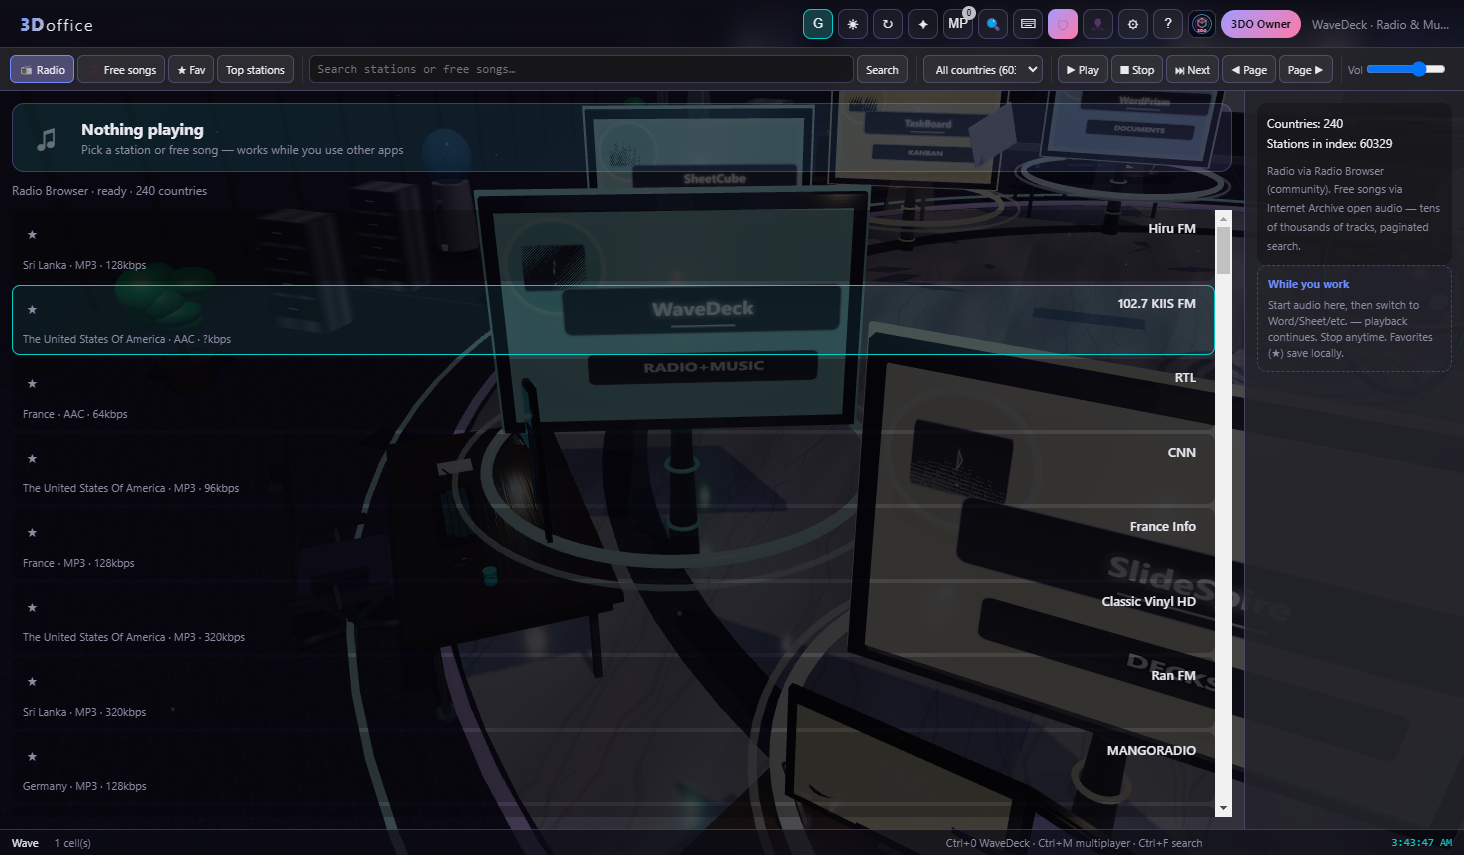
Task: Star the Ran FM station row
Action: [x=32, y=682]
